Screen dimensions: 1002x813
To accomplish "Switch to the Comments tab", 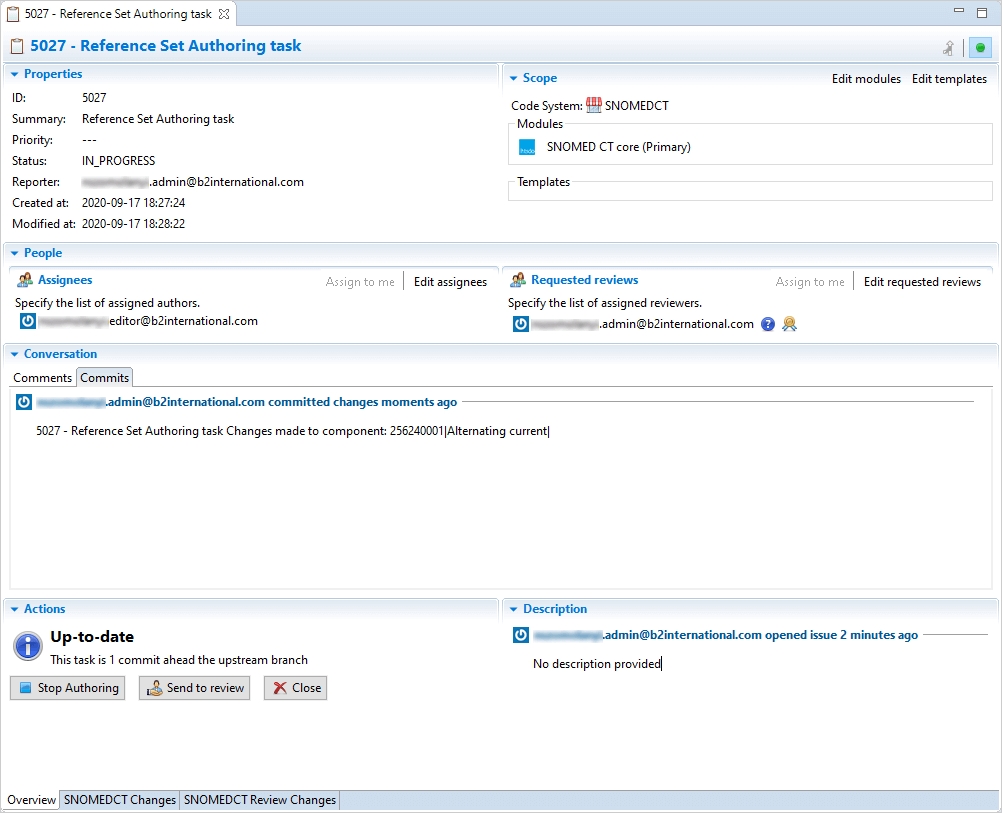I will (42, 378).
